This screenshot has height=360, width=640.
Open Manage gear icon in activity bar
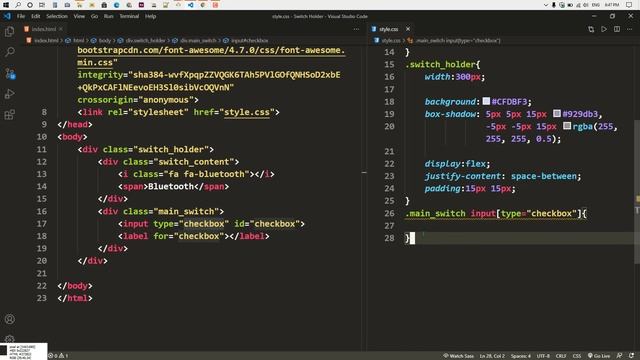pyautogui.click(x=9, y=339)
